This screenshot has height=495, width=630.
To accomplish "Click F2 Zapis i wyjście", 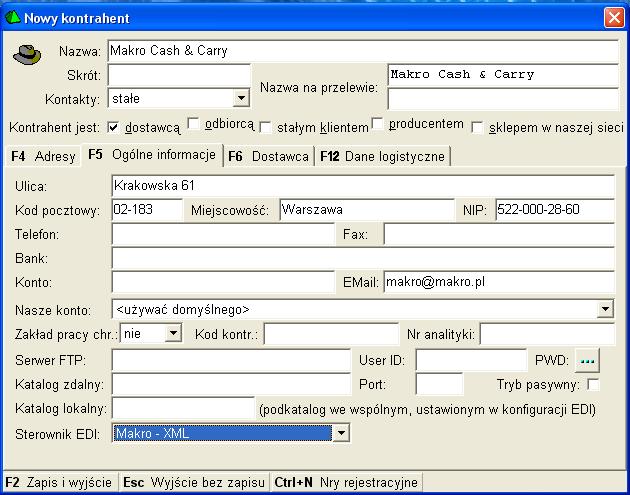I will (59, 482).
